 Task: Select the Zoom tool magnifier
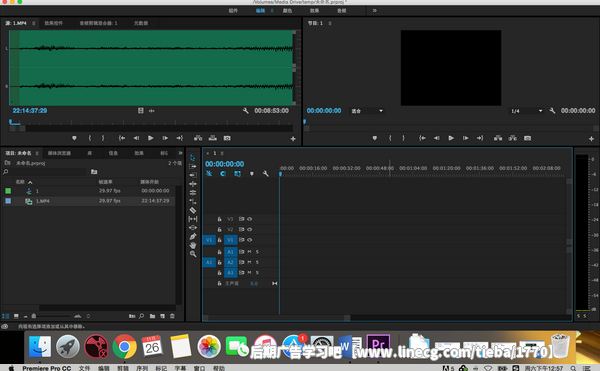[193, 254]
